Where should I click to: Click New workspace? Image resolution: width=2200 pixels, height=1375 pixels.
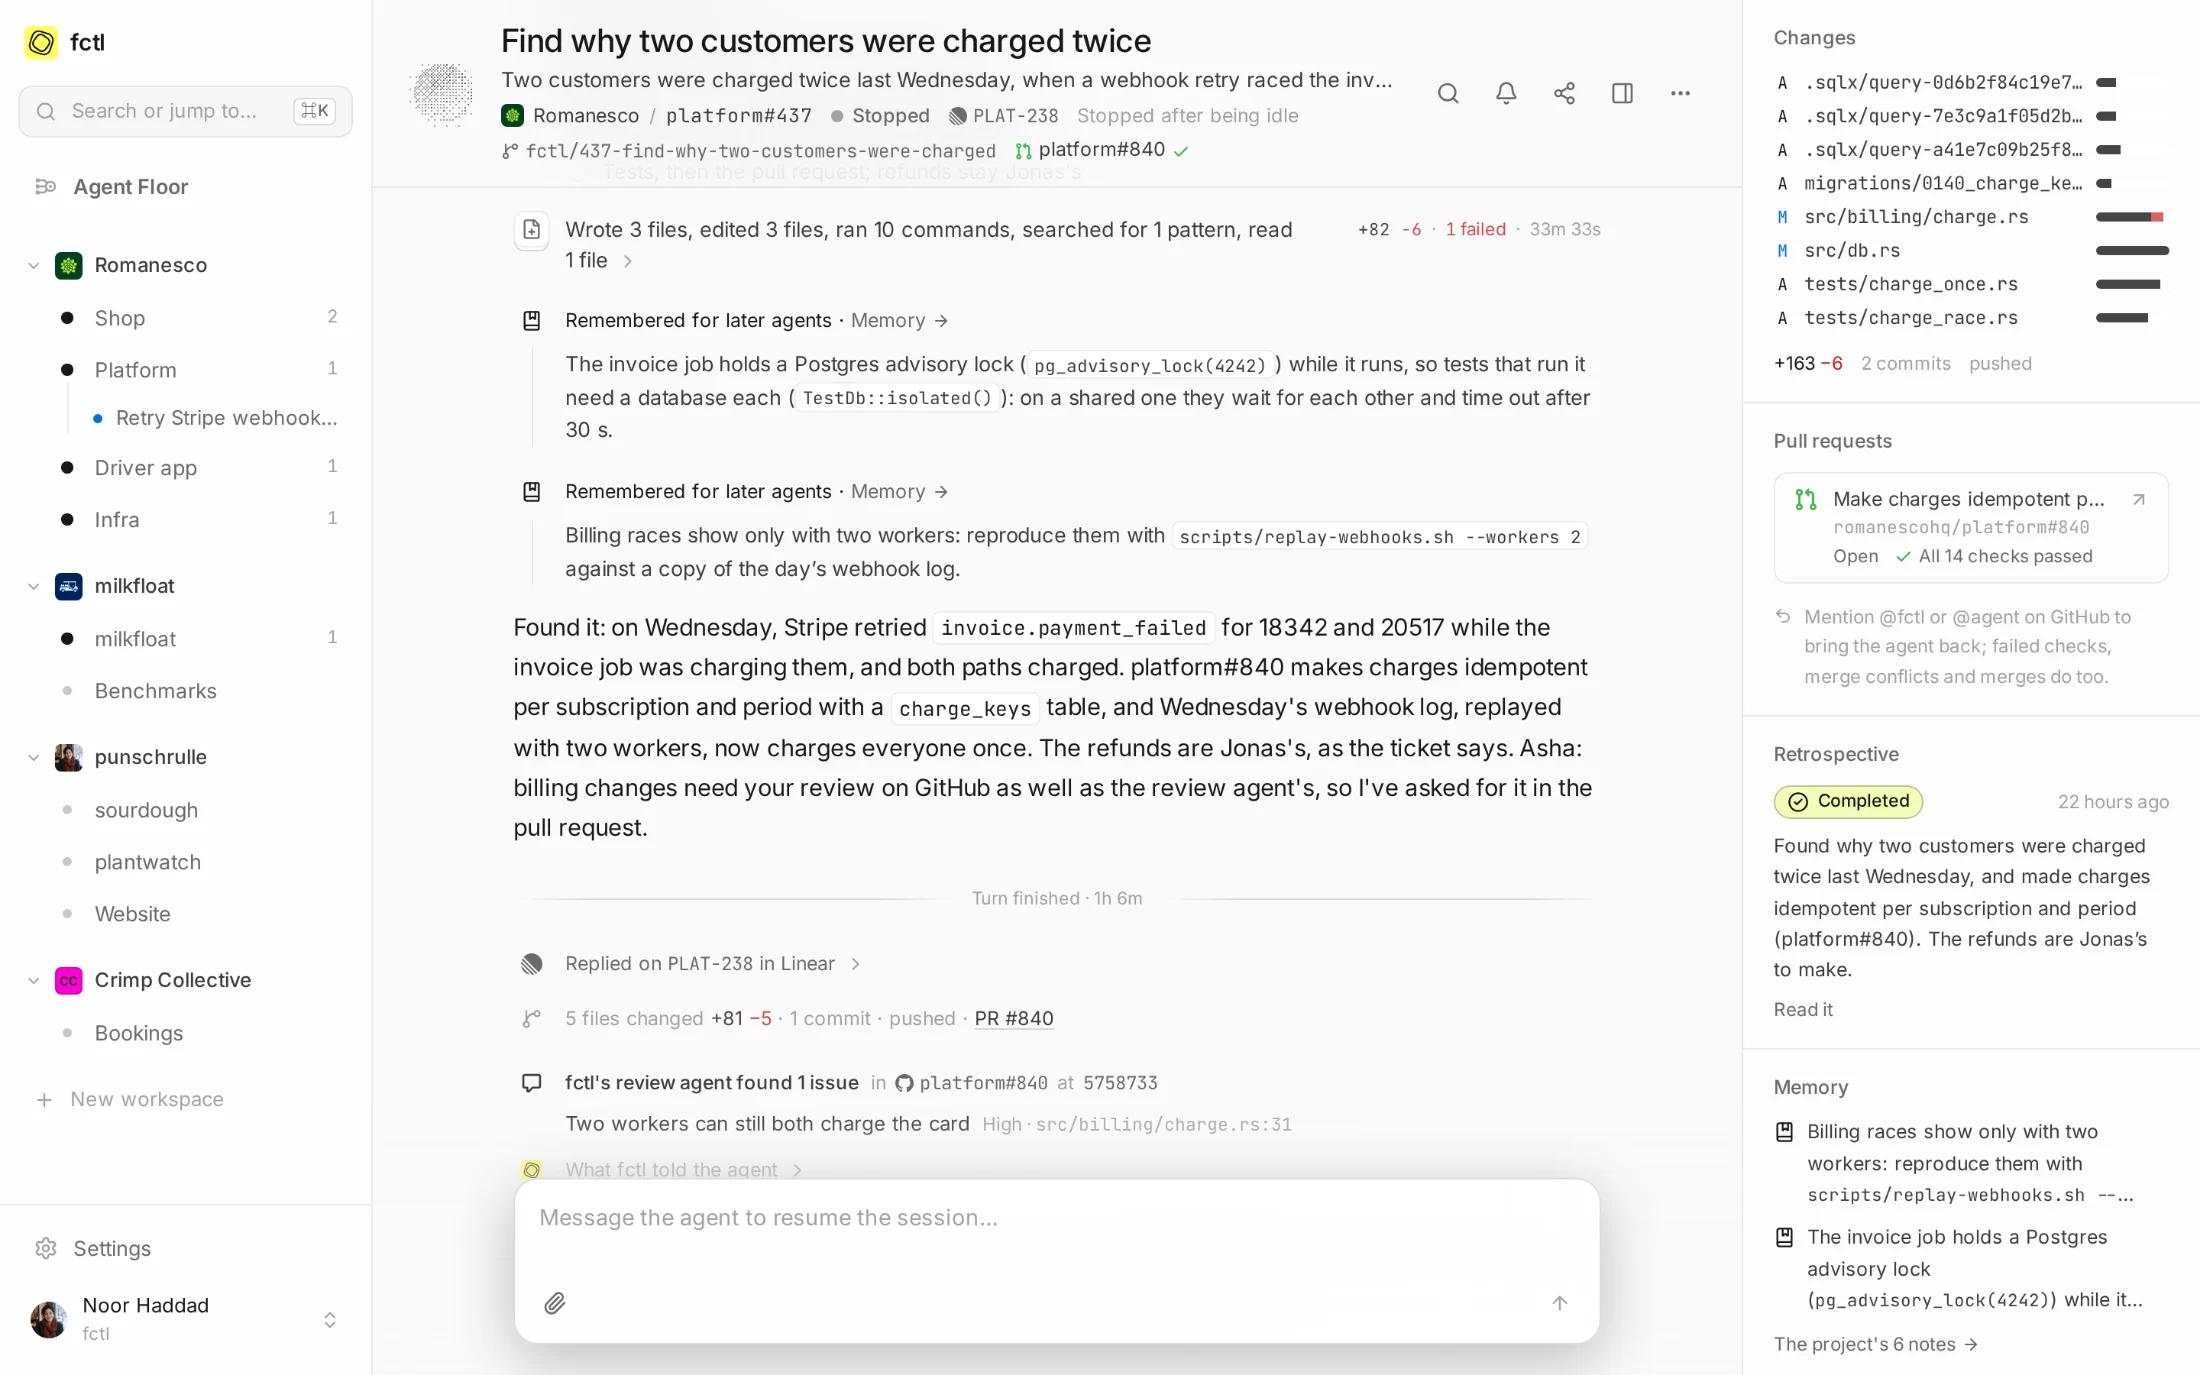pyautogui.click(x=130, y=1099)
